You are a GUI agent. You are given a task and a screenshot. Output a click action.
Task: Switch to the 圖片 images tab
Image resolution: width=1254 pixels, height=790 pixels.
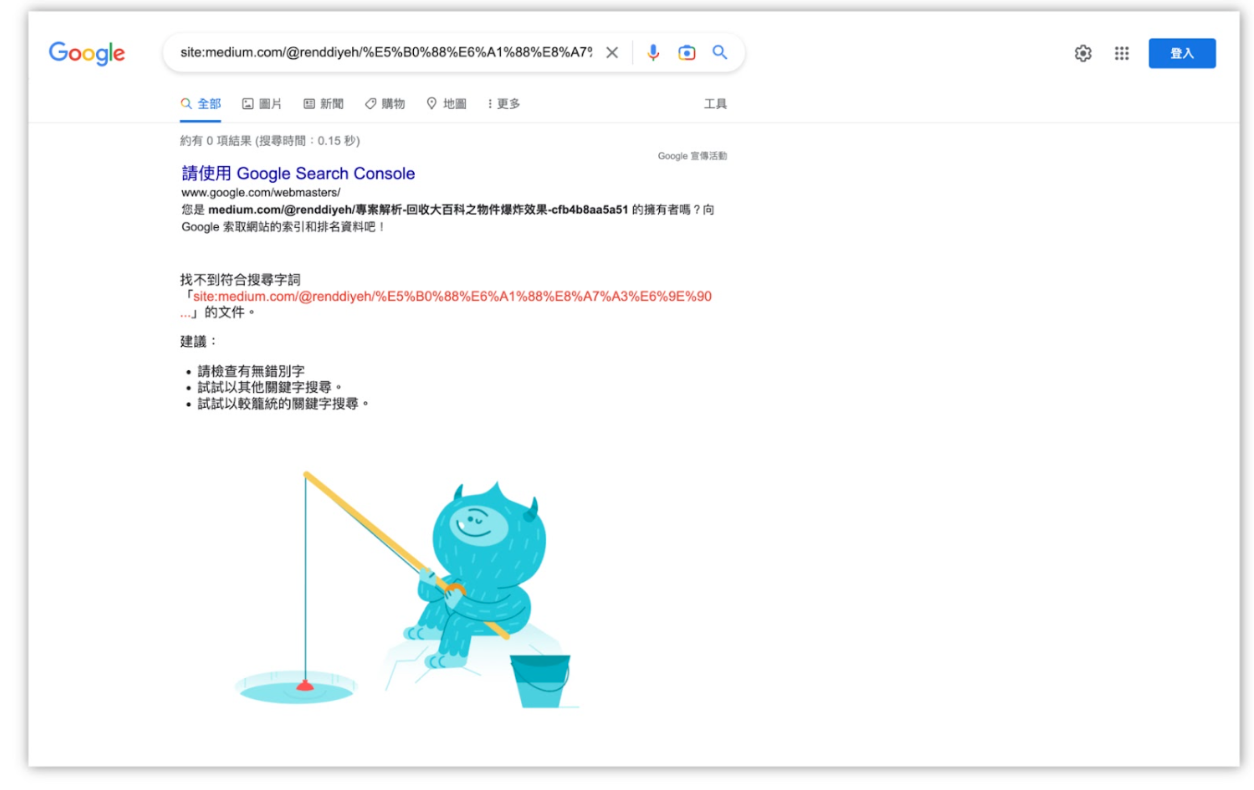tap(262, 104)
